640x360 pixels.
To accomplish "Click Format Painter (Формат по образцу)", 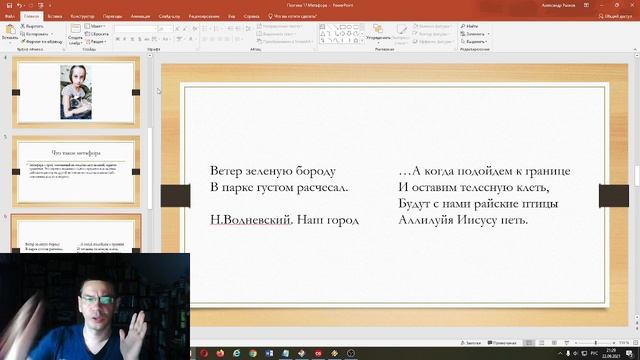I will tap(42, 42).
